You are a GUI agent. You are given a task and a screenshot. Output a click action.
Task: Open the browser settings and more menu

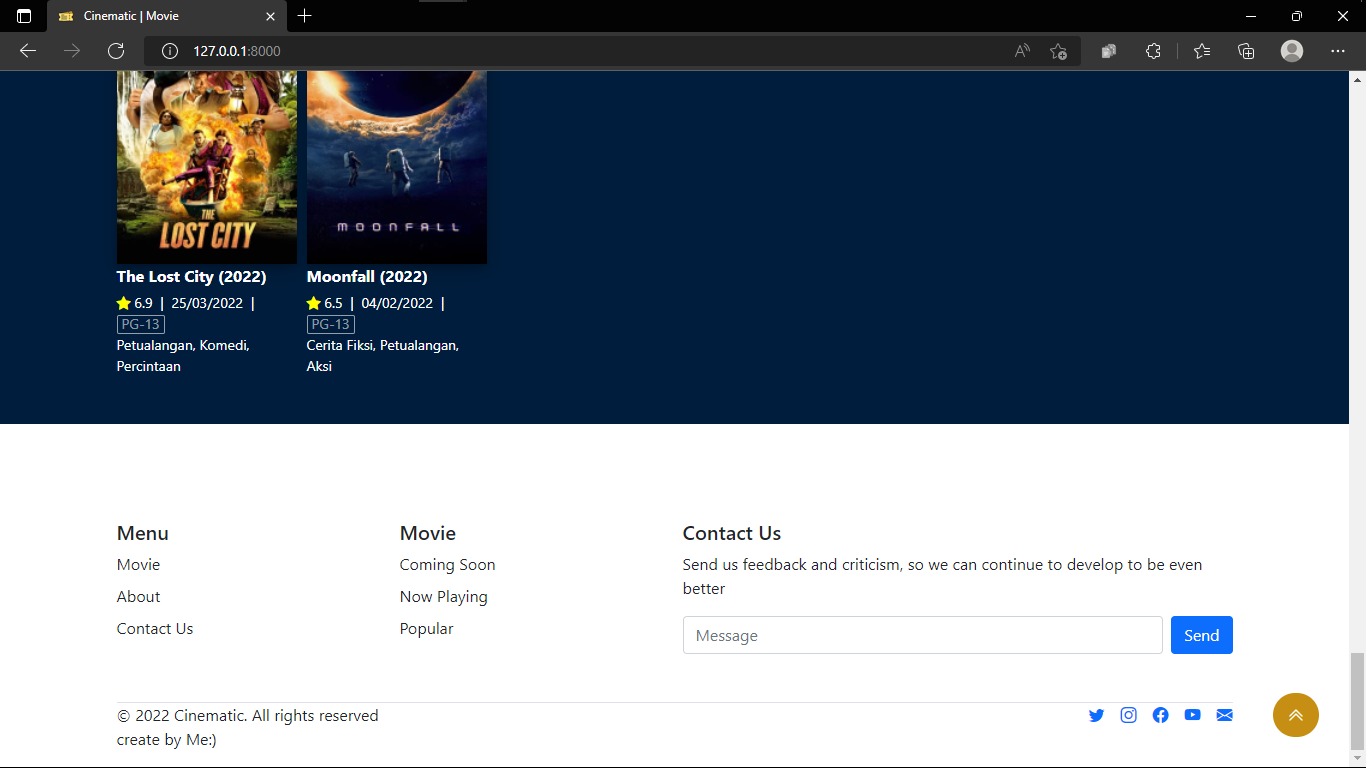click(1338, 51)
